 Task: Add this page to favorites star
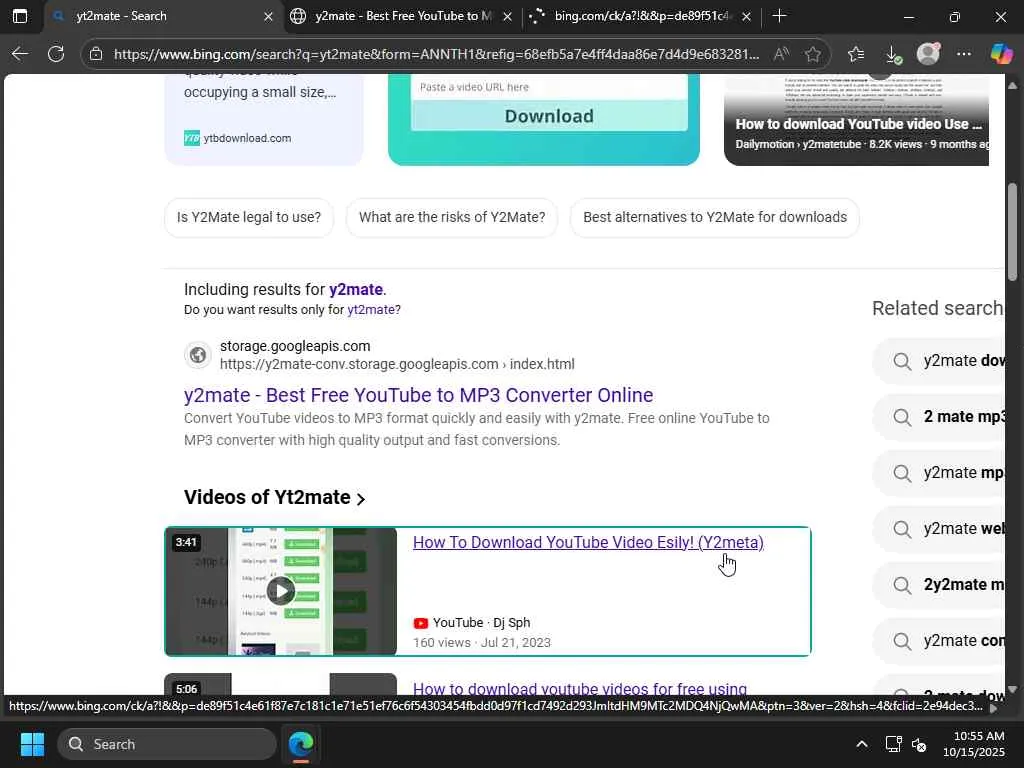812,54
